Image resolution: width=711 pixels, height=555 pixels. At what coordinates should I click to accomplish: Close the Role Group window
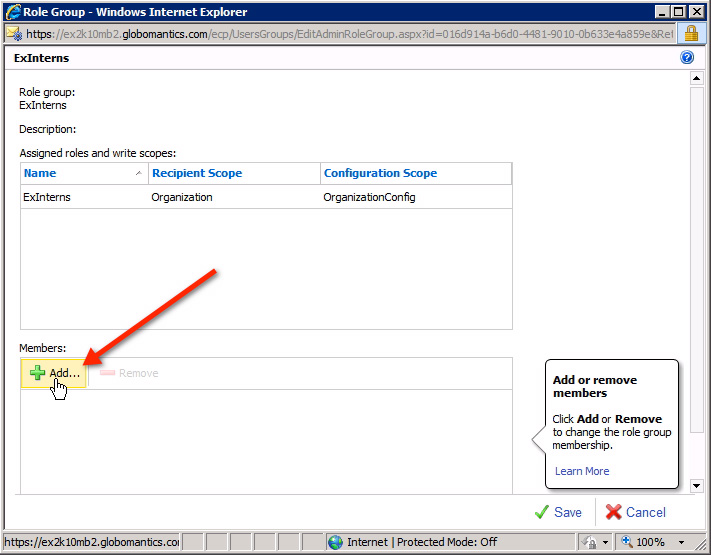coord(696,12)
